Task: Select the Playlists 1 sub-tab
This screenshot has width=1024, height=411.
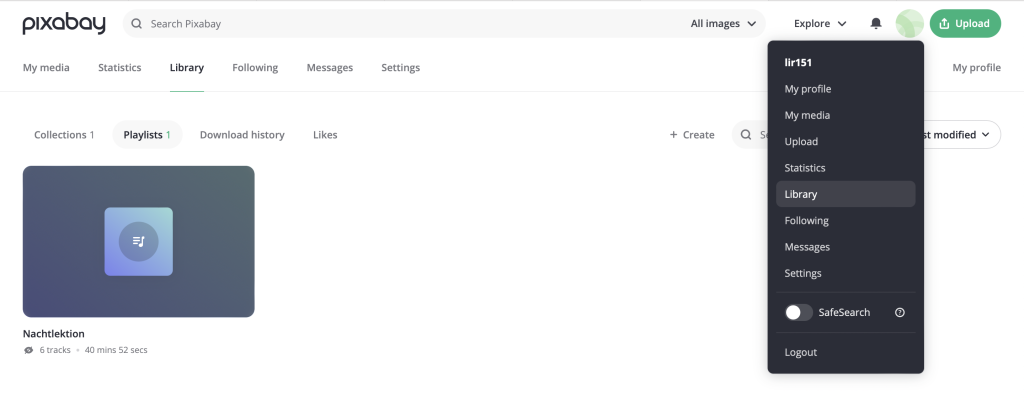Action: (x=147, y=135)
